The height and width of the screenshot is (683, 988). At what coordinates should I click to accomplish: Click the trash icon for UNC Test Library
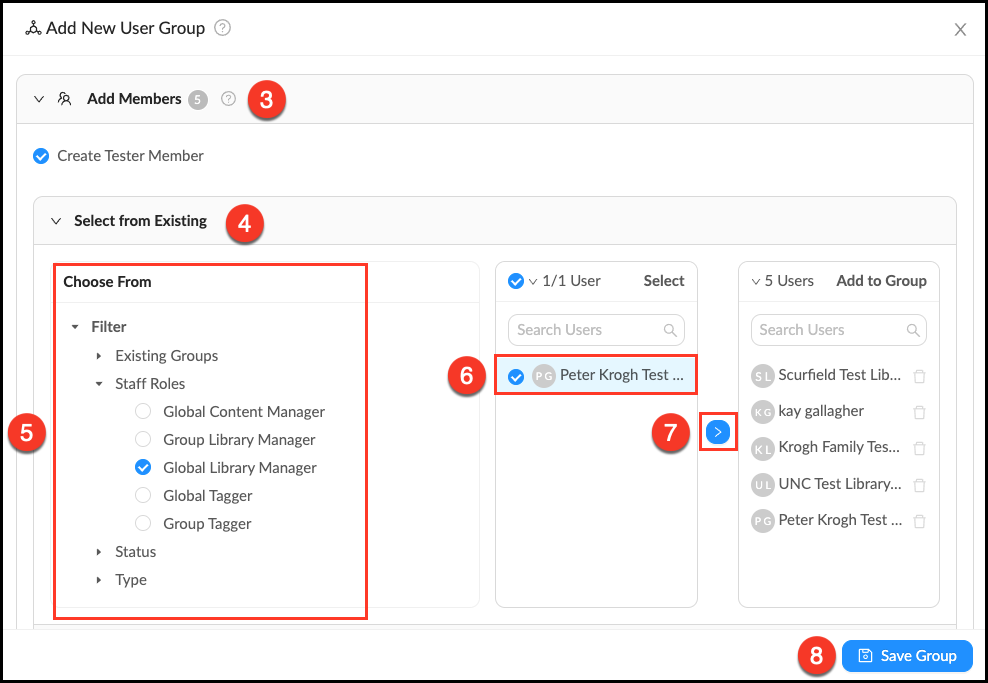coord(919,484)
